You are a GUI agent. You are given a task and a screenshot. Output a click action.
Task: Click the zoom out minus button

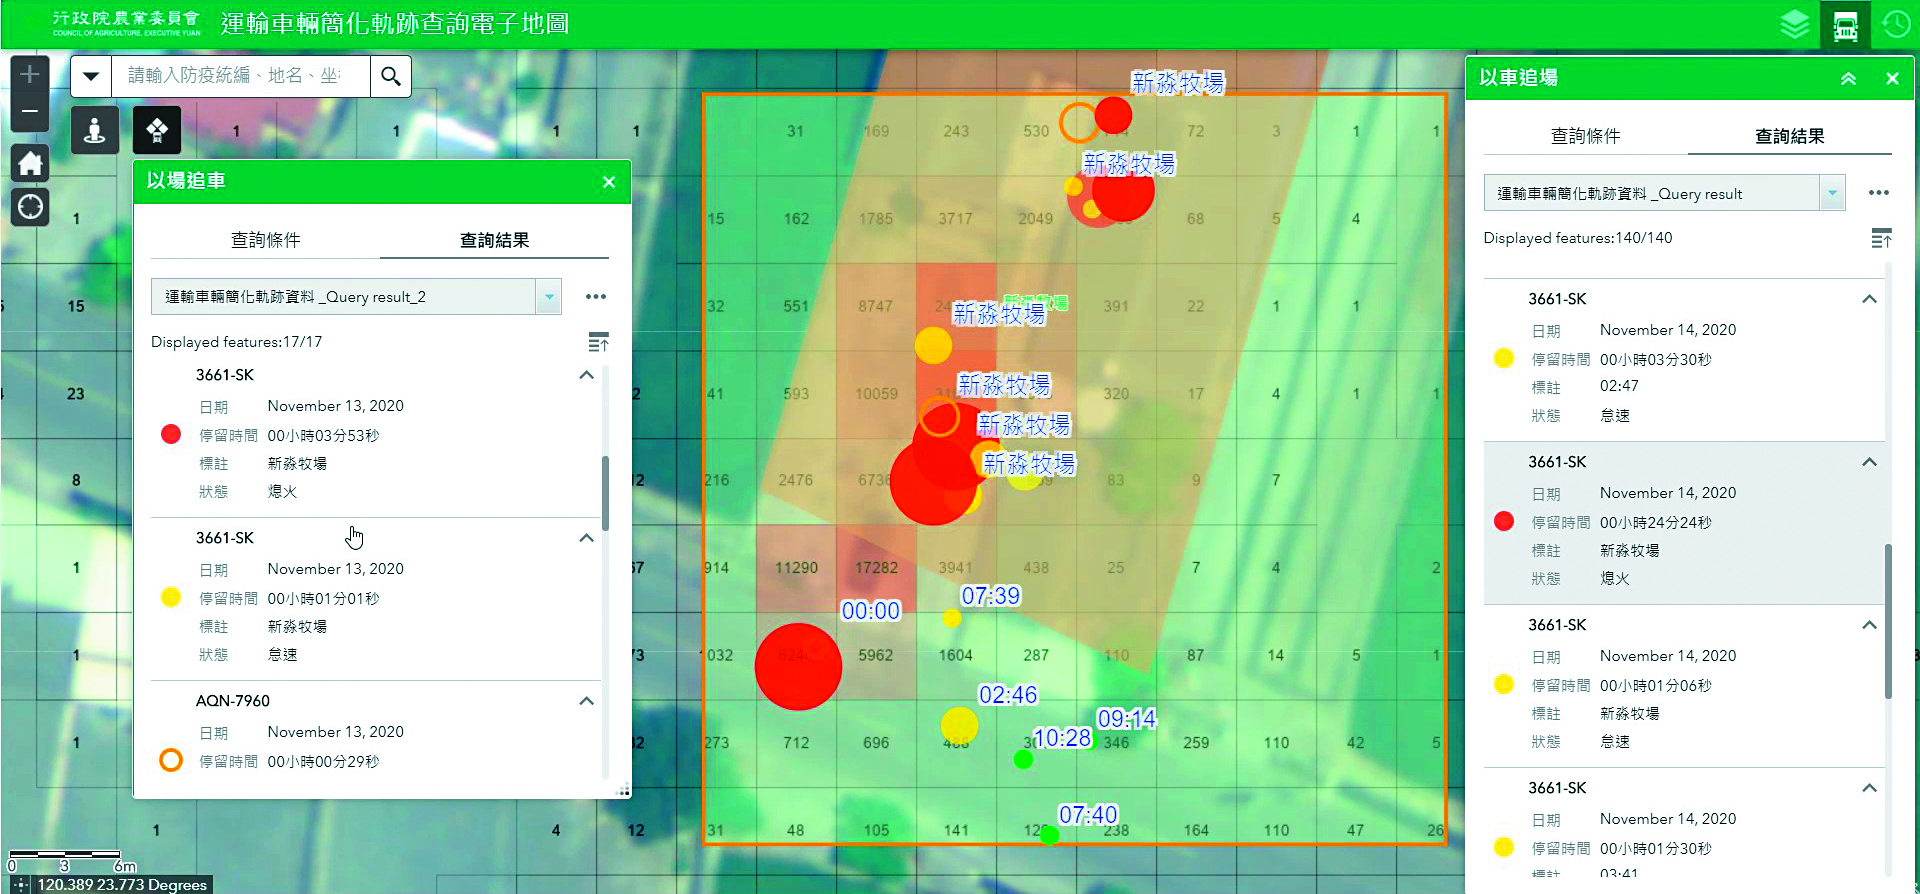pos(30,112)
